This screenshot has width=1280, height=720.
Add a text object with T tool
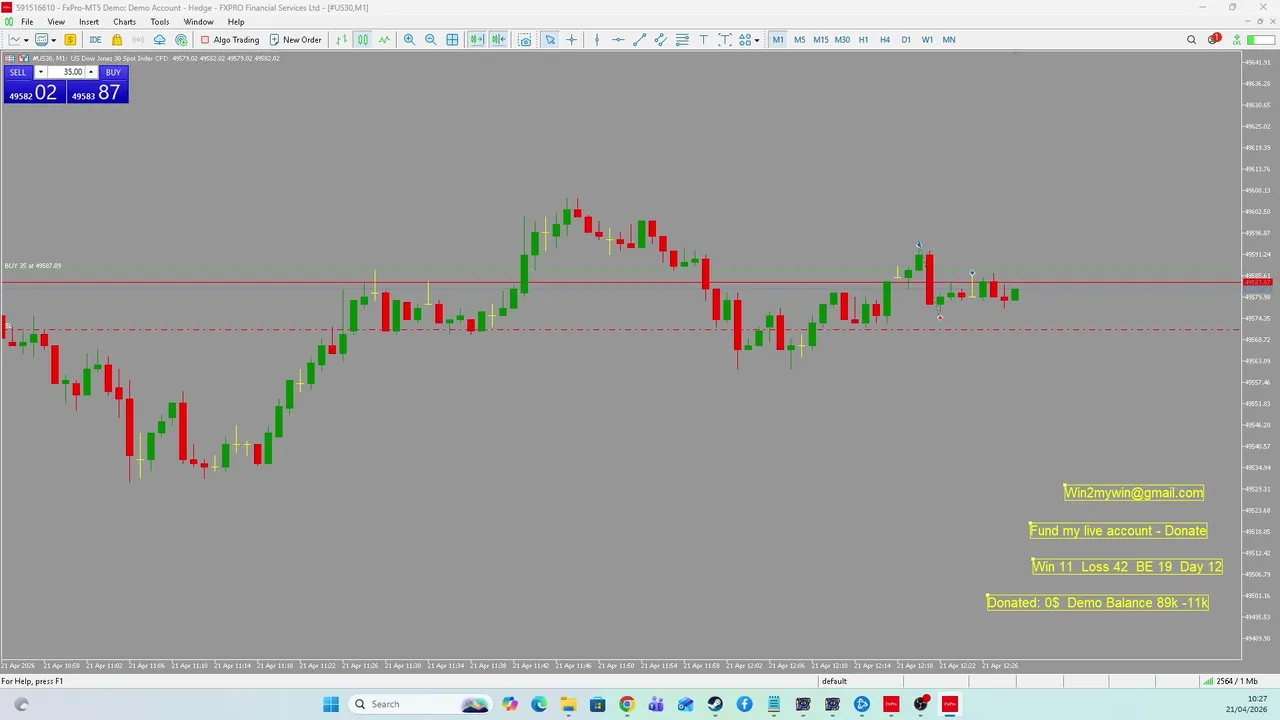point(704,40)
